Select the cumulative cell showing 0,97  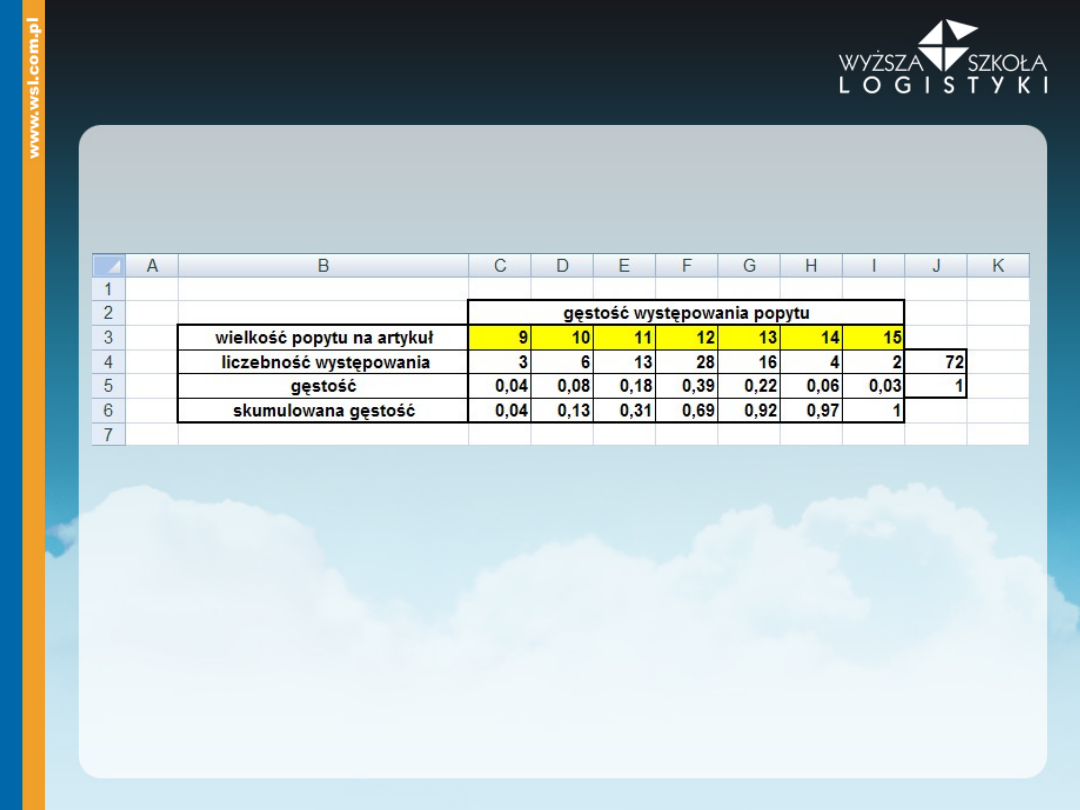pyautogui.click(x=811, y=410)
